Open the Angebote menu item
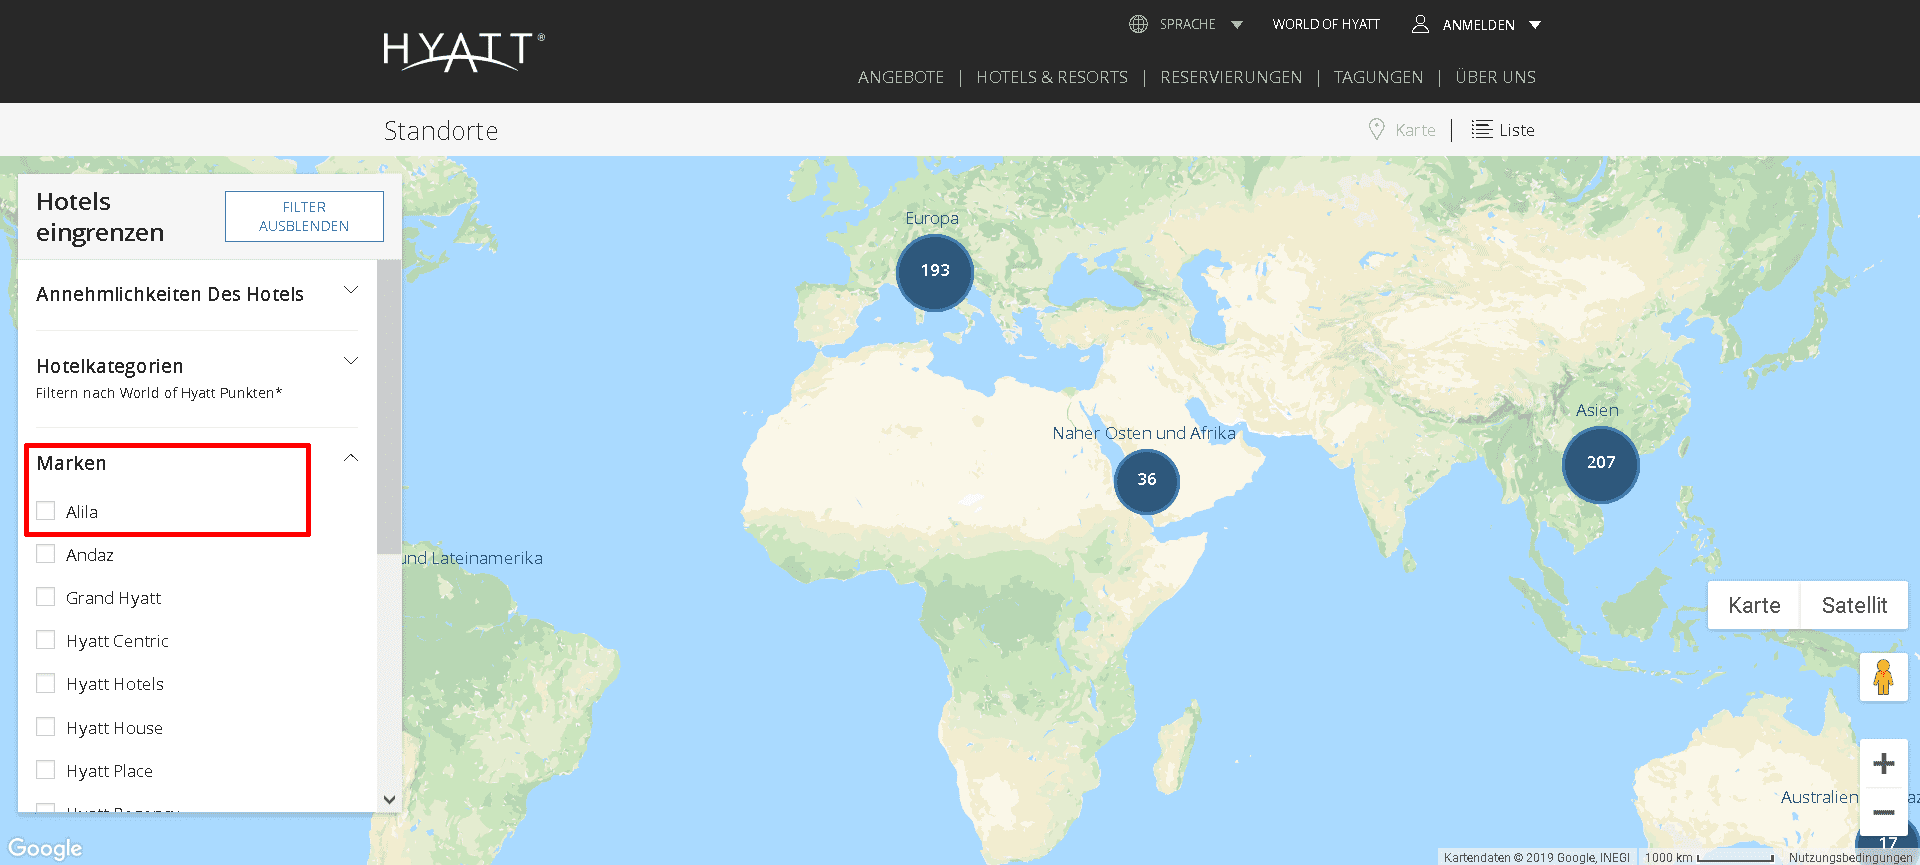 click(900, 77)
